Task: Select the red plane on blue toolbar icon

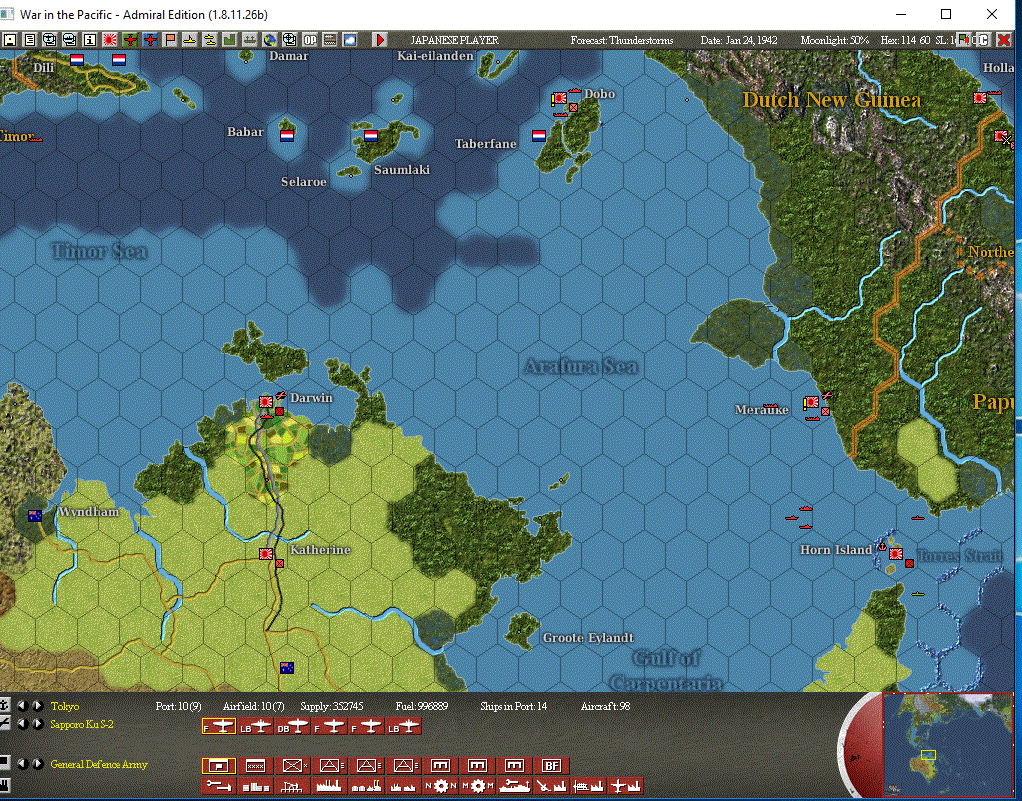Action: pos(150,40)
